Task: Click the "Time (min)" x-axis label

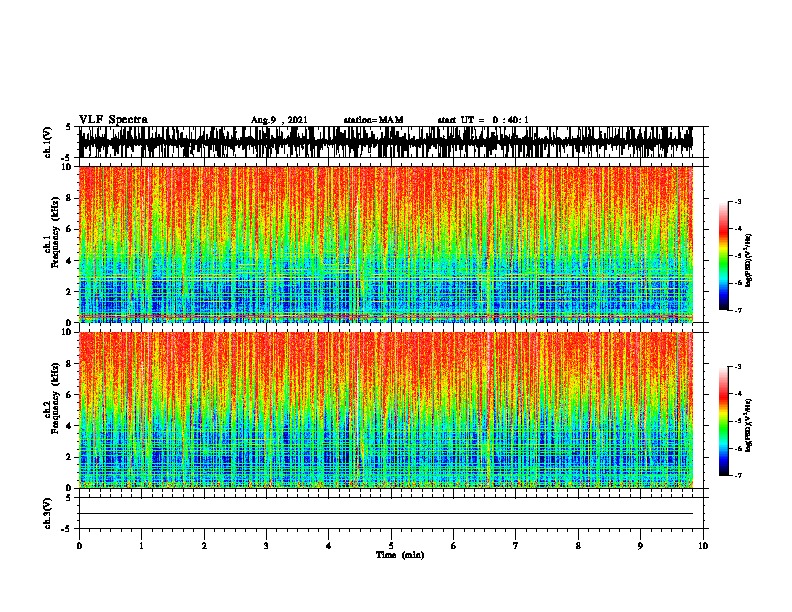Action: [400, 555]
